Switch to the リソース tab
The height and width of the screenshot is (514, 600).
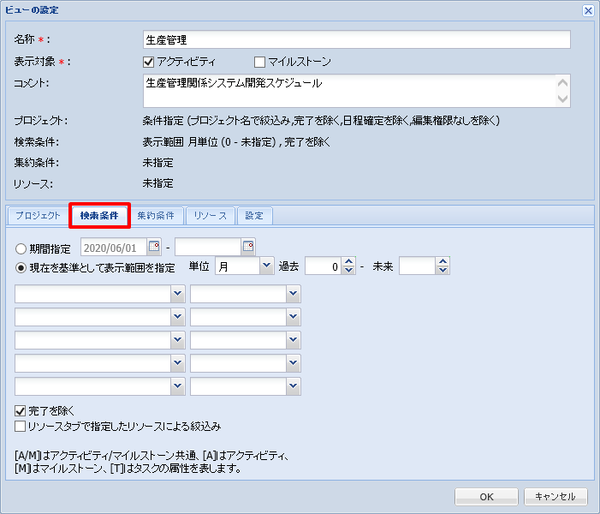point(210,216)
